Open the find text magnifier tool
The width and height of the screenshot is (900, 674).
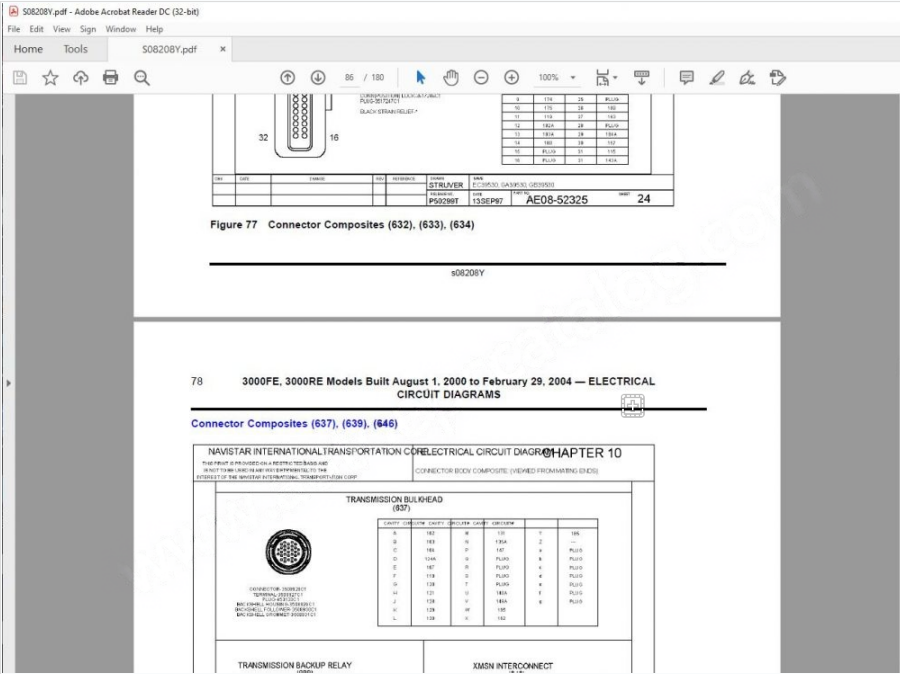tap(142, 78)
